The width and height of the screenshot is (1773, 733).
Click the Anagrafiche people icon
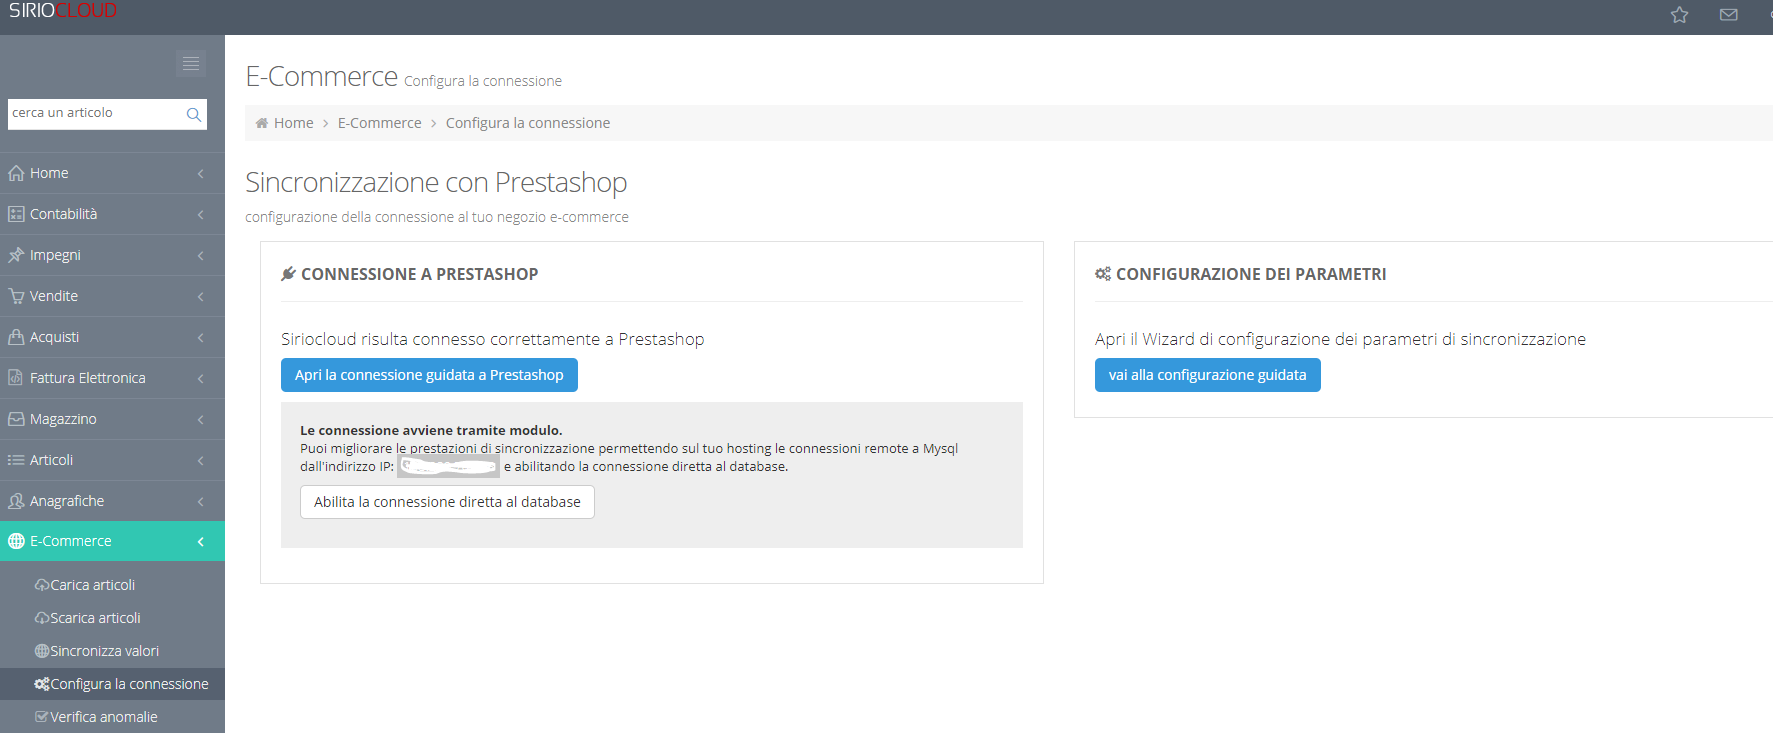pyautogui.click(x=16, y=501)
